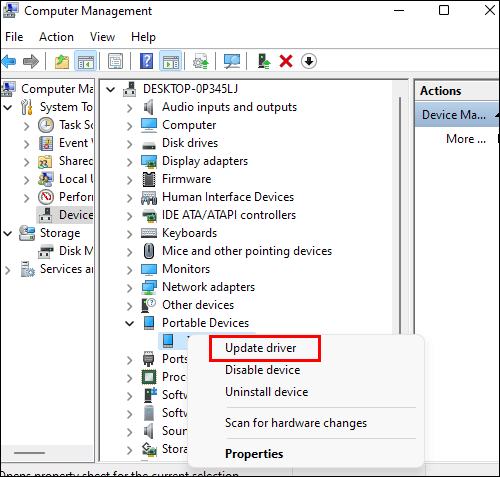Screen dimensions: 500x477
Task: Click the update driver toolbar icon
Action: pyautogui.click(x=264, y=61)
